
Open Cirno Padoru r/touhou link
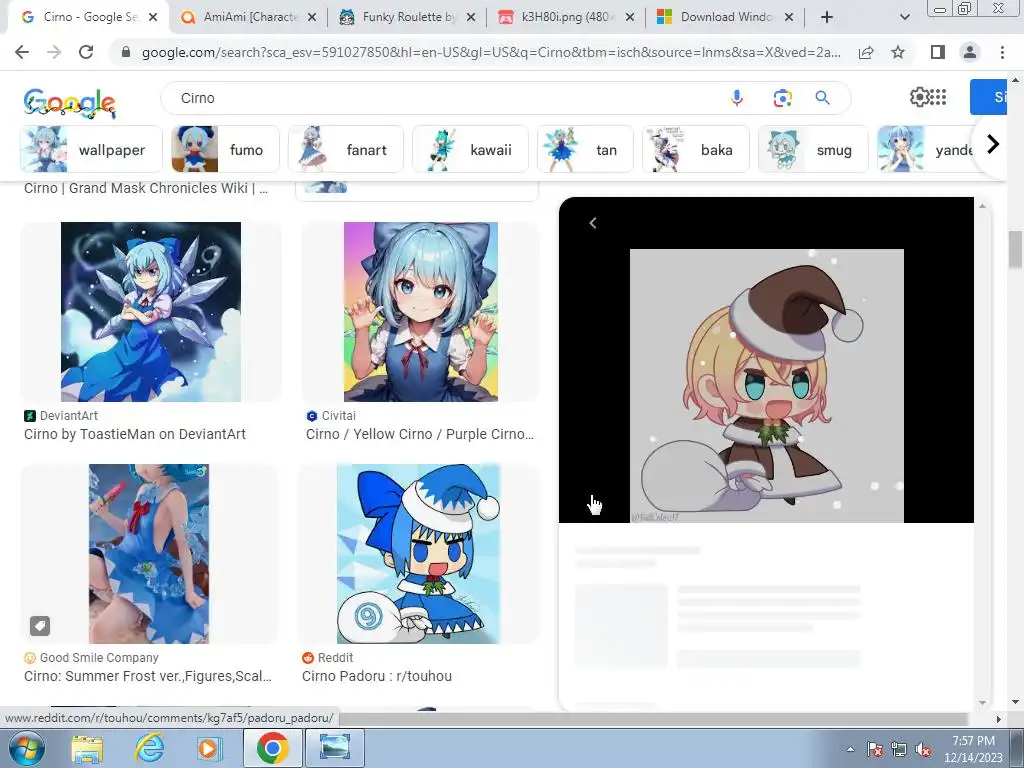point(377,677)
